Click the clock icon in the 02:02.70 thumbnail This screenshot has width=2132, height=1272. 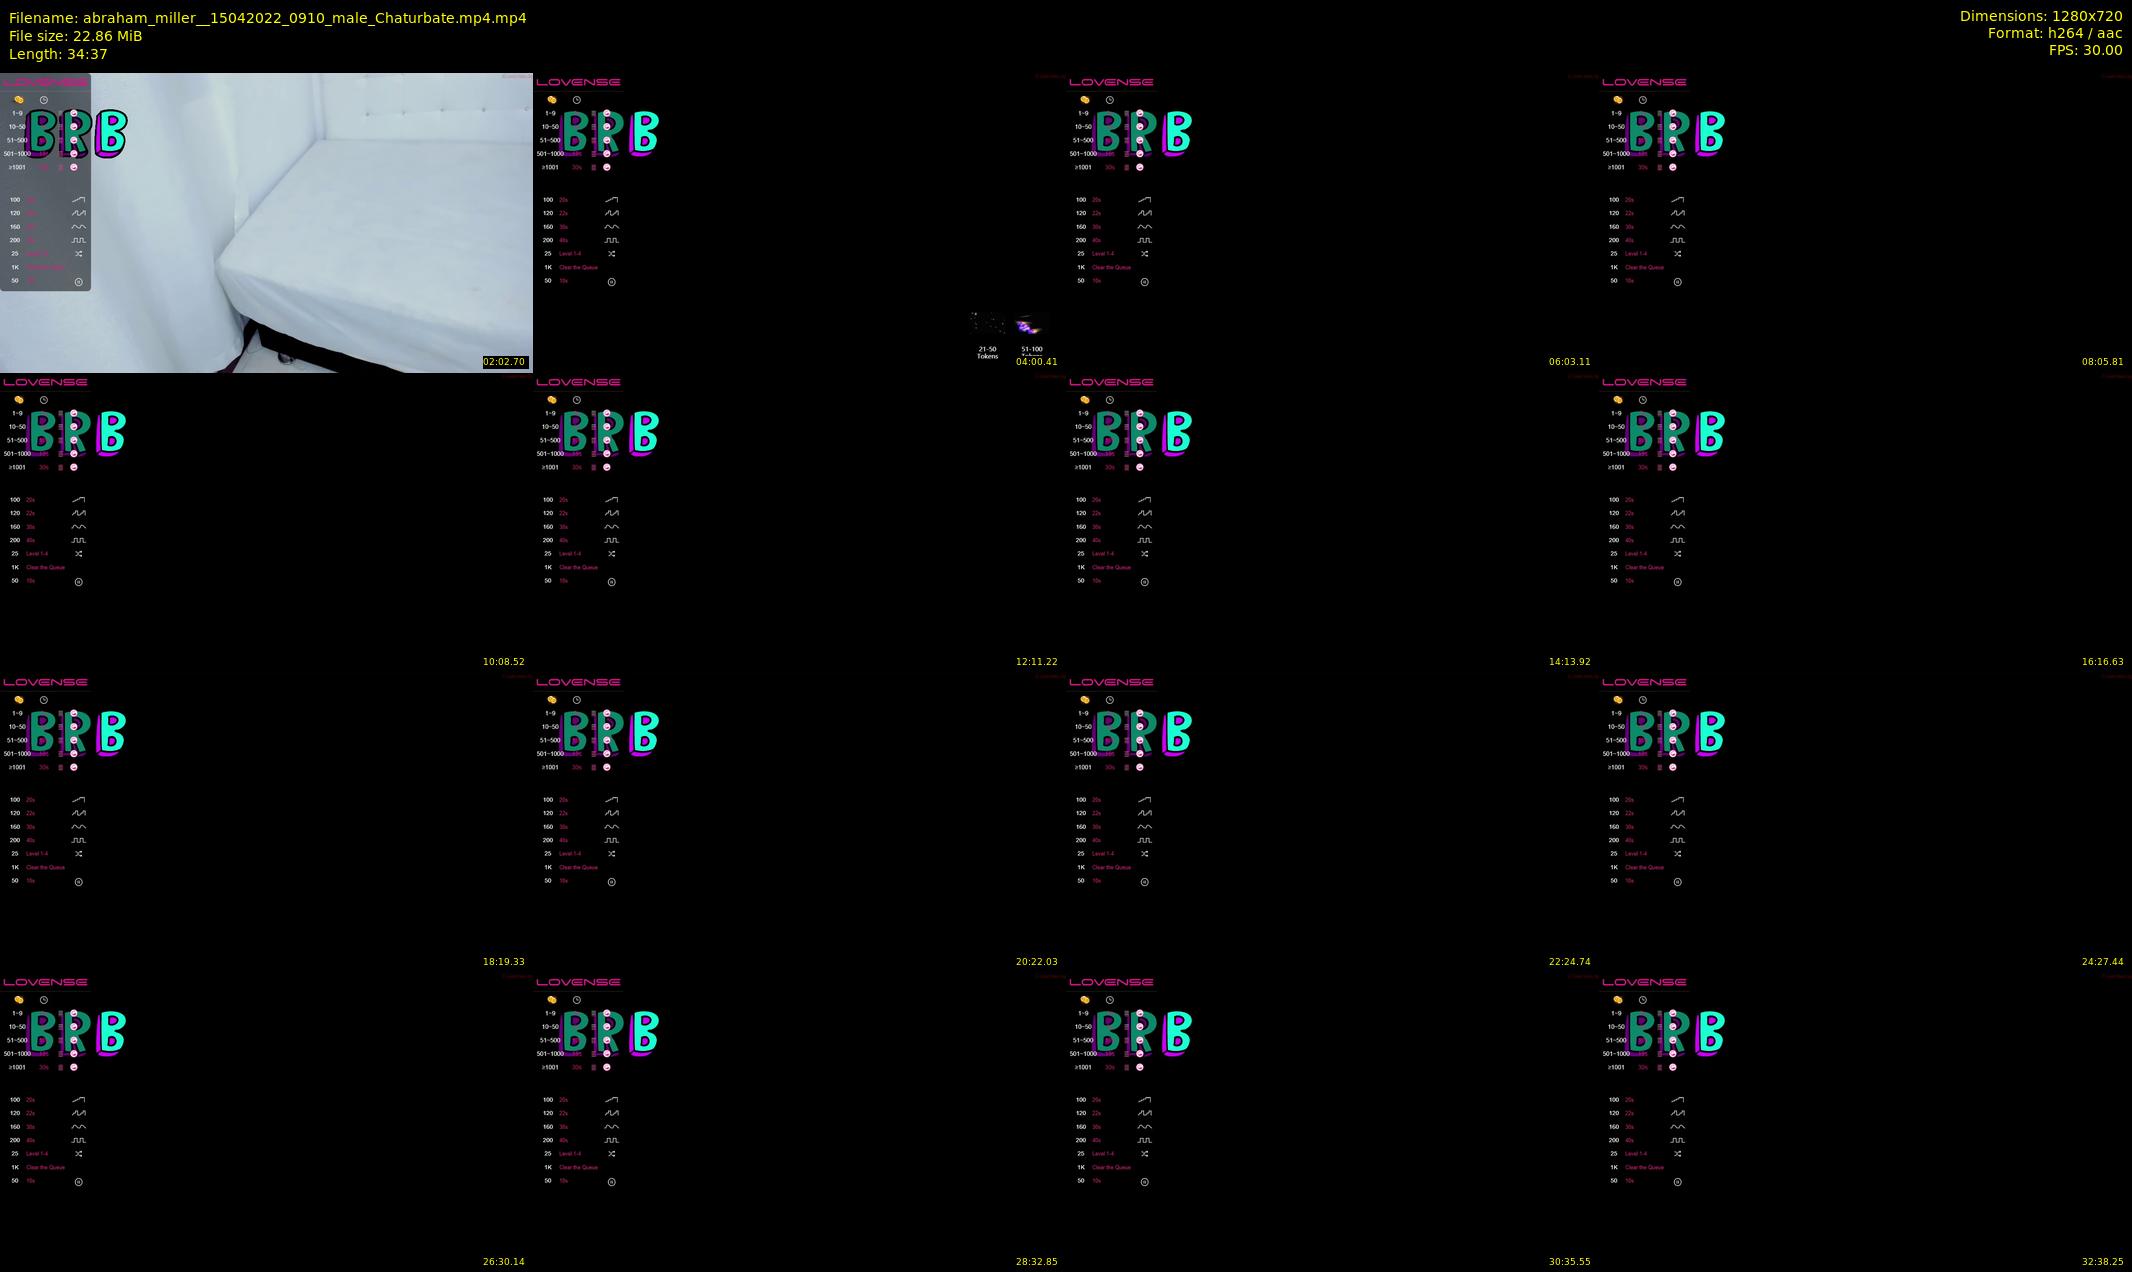pos(44,100)
